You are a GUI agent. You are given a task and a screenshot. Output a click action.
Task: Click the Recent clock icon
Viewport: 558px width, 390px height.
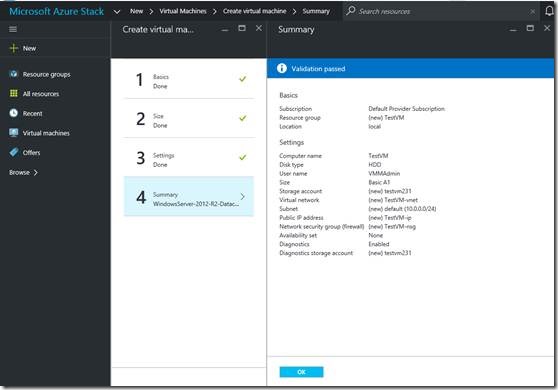(14, 113)
